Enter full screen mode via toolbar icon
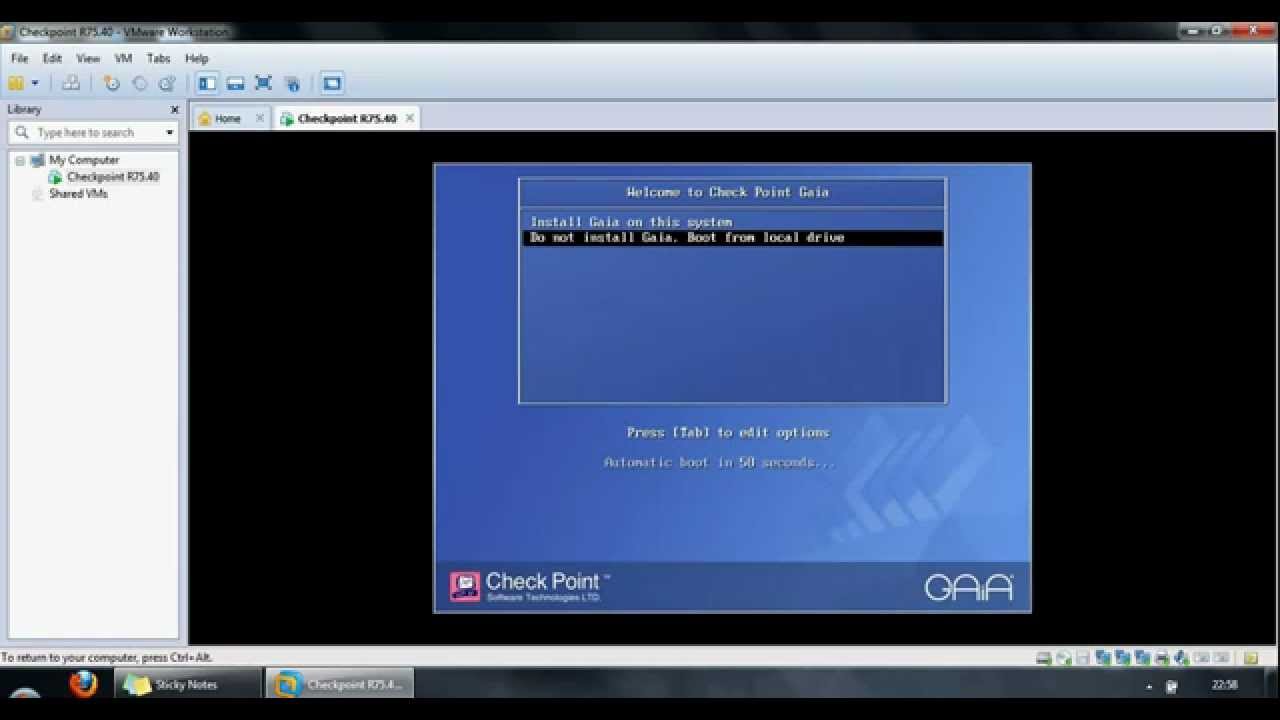Screen dimensions: 1280x720 pyautogui.click(x=263, y=83)
